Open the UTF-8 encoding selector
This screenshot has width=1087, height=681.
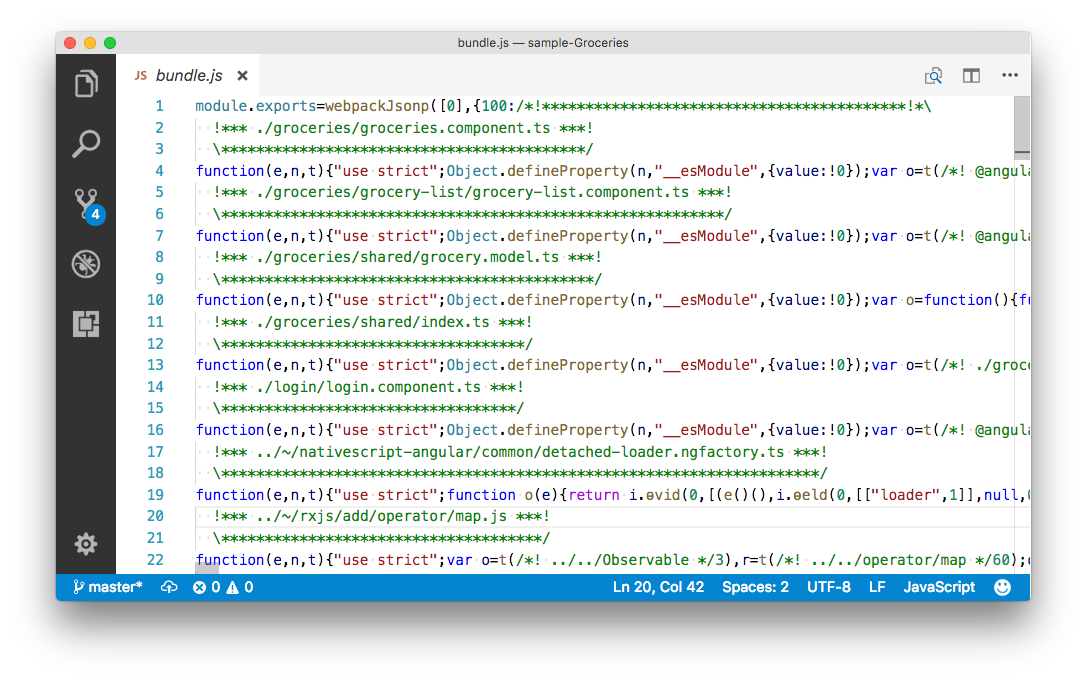[x=829, y=587]
